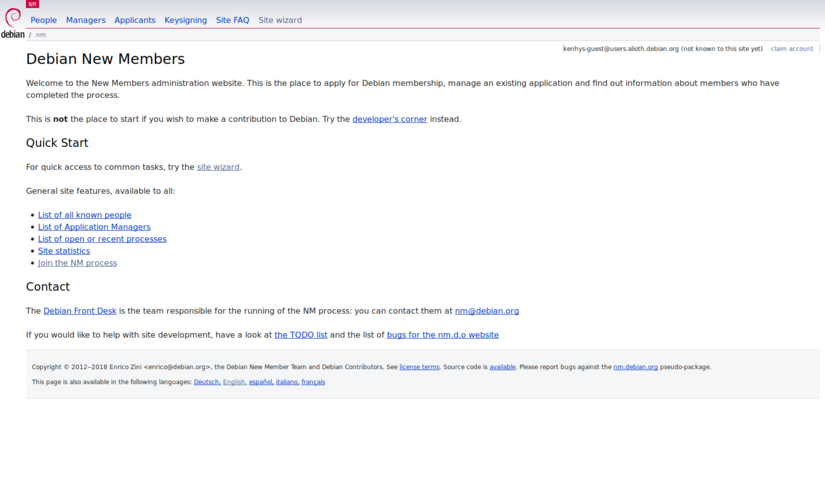The height and width of the screenshot is (484, 825).
Task: Go to the Applicants page
Action: click(135, 20)
